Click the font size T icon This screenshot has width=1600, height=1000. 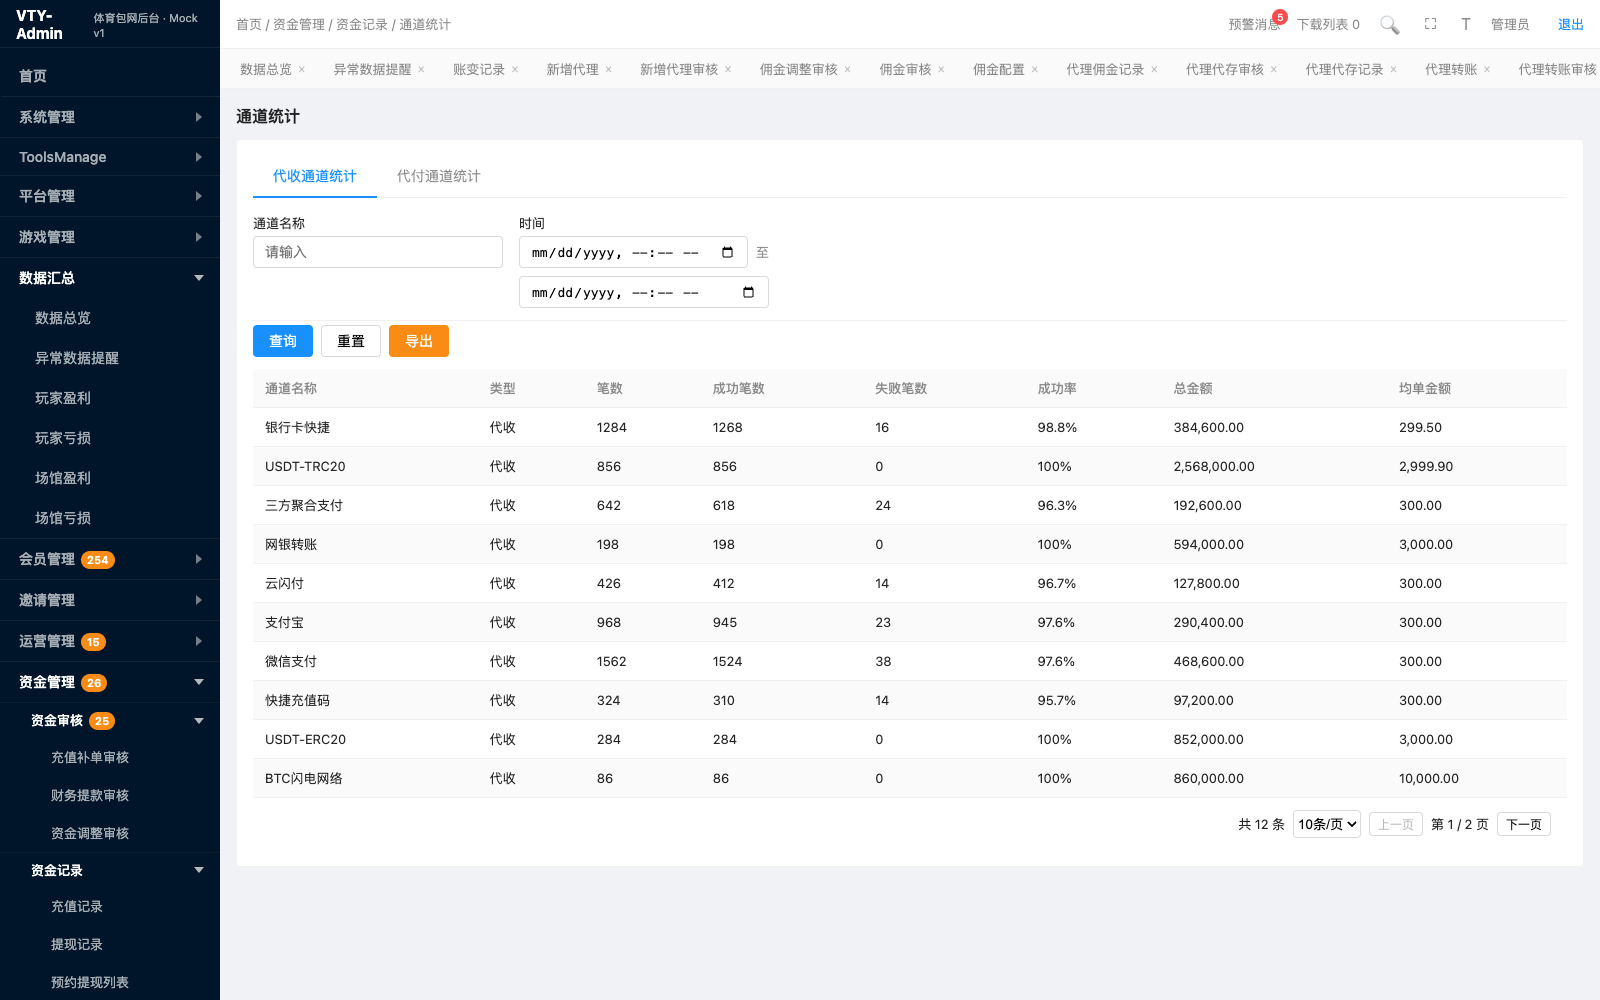(x=1465, y=24)
